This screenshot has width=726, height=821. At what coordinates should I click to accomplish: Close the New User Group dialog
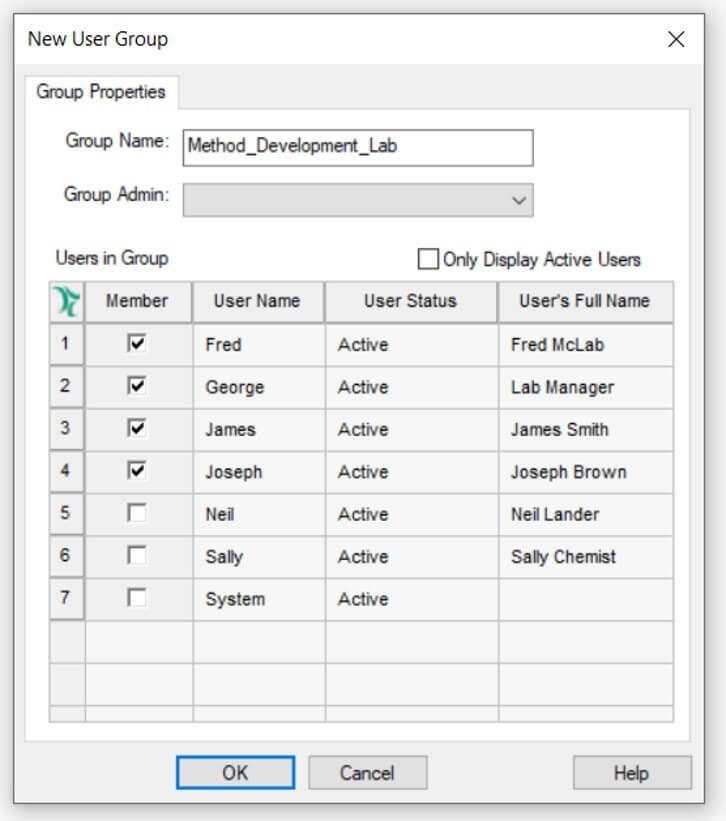[676, 39]
